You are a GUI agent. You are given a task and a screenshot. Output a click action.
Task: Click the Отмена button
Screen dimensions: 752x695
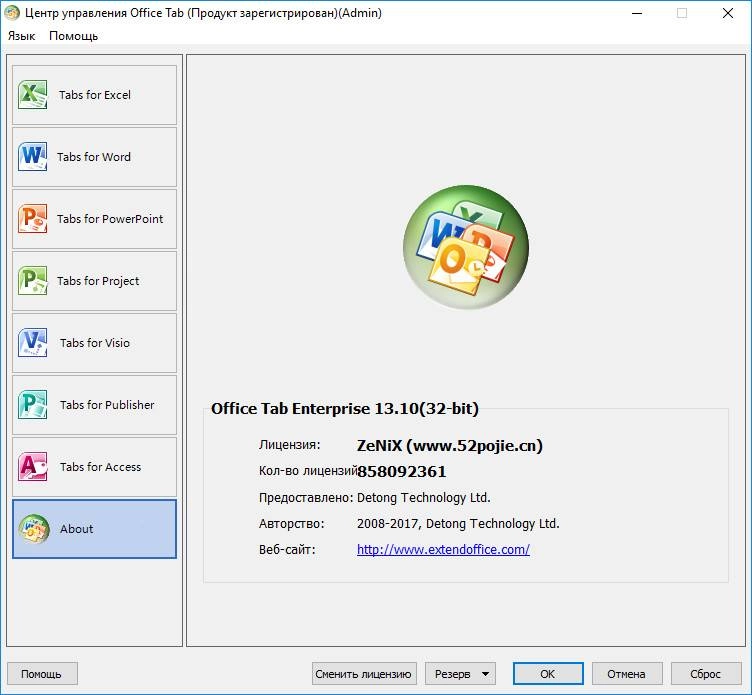[x=627, y=674]
